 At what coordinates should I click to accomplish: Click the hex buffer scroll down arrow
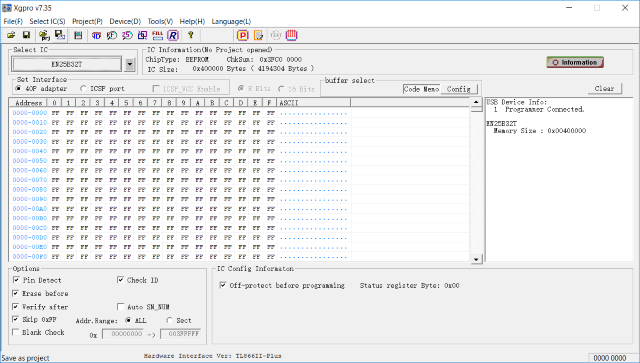[476, 259]
